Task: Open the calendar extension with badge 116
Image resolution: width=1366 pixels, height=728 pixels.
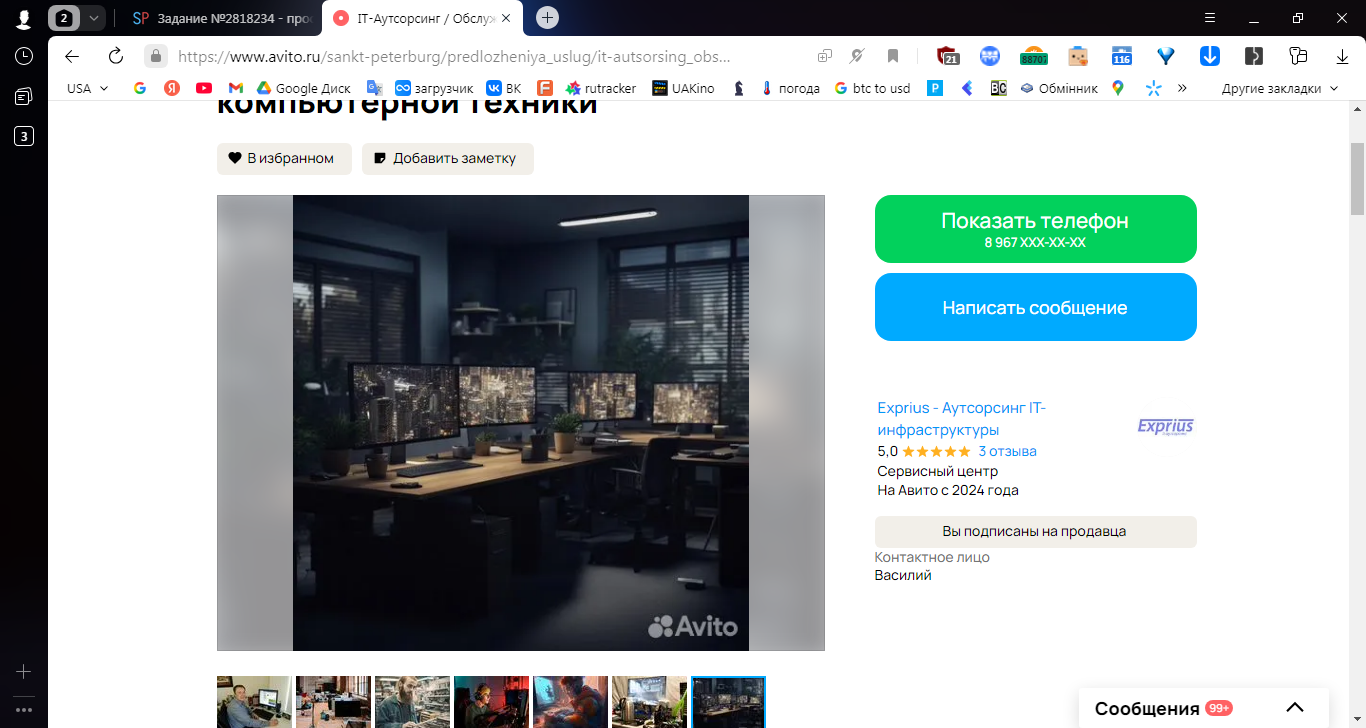Action: tap(1122, 56)
